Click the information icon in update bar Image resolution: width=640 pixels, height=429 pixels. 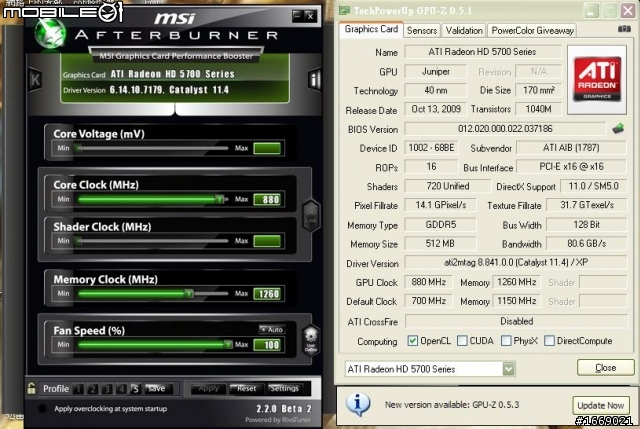click(358, 404)
